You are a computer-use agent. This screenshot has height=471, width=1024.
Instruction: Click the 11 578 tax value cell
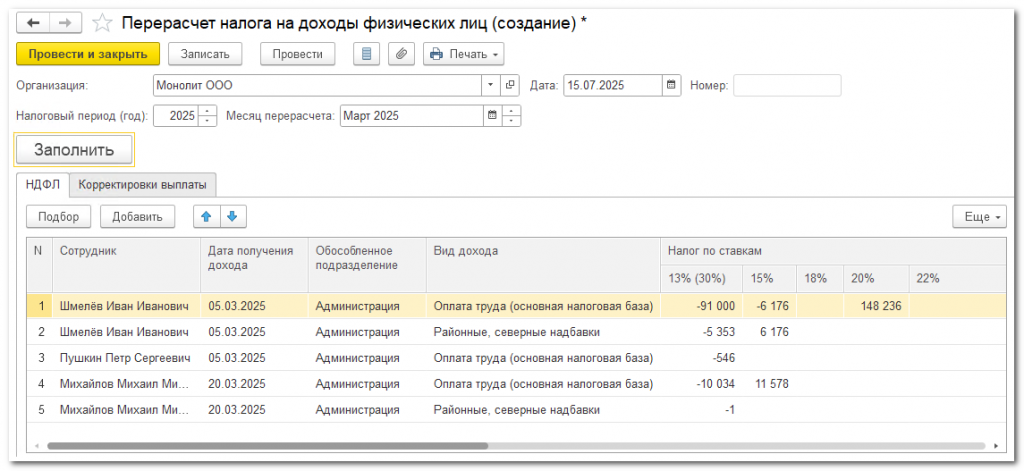[769, 384]
